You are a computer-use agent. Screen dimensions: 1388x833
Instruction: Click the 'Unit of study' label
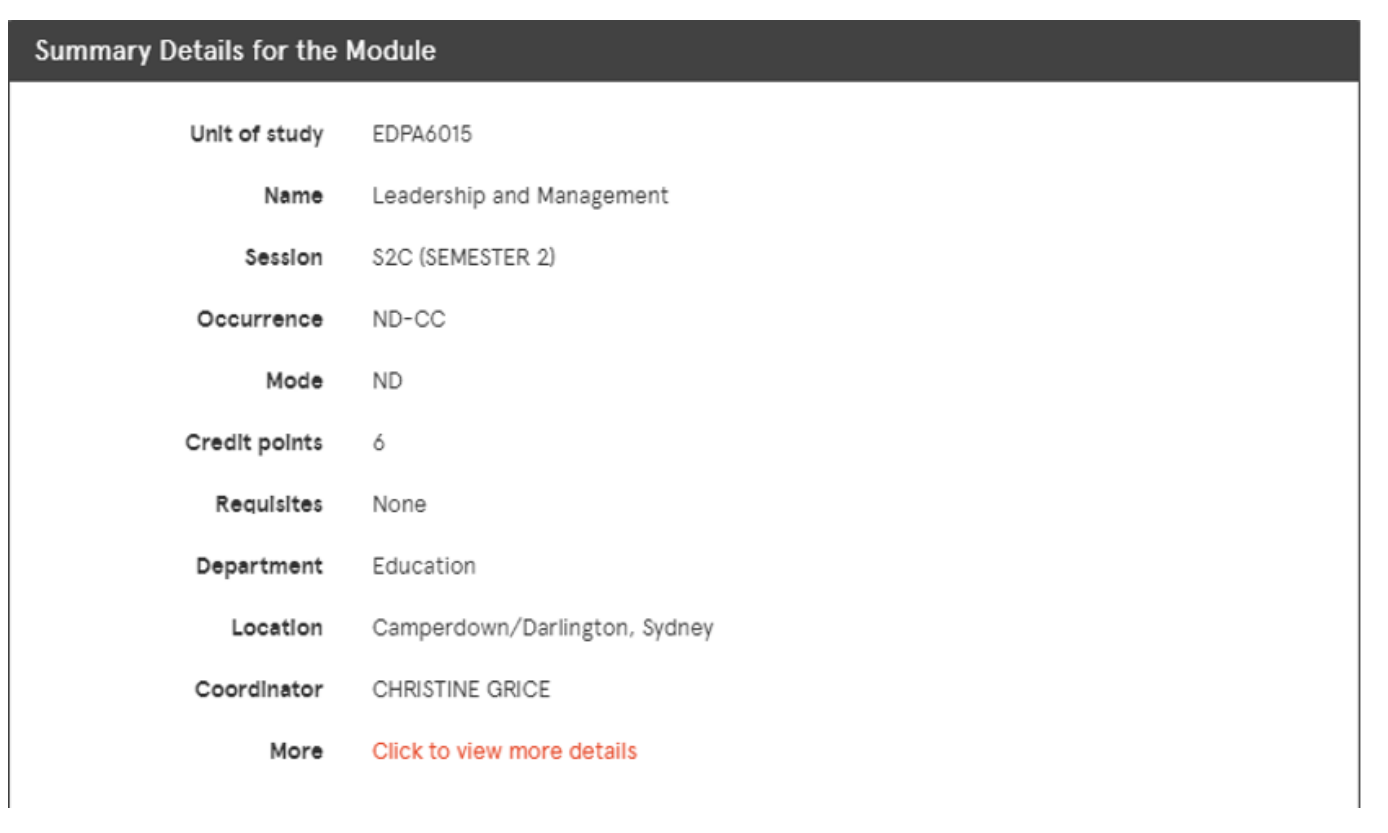257,134
